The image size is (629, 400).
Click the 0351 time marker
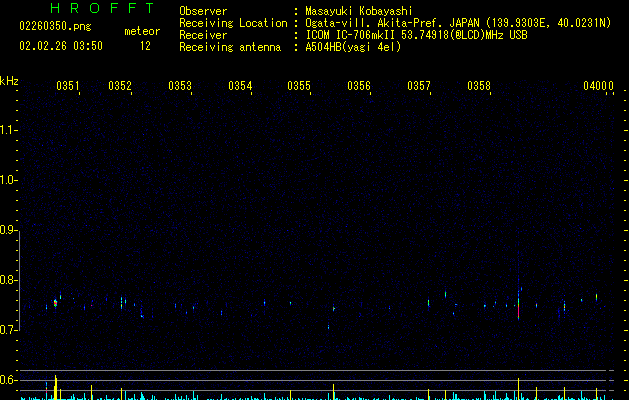pyautogui.click(x=68, y=86)
